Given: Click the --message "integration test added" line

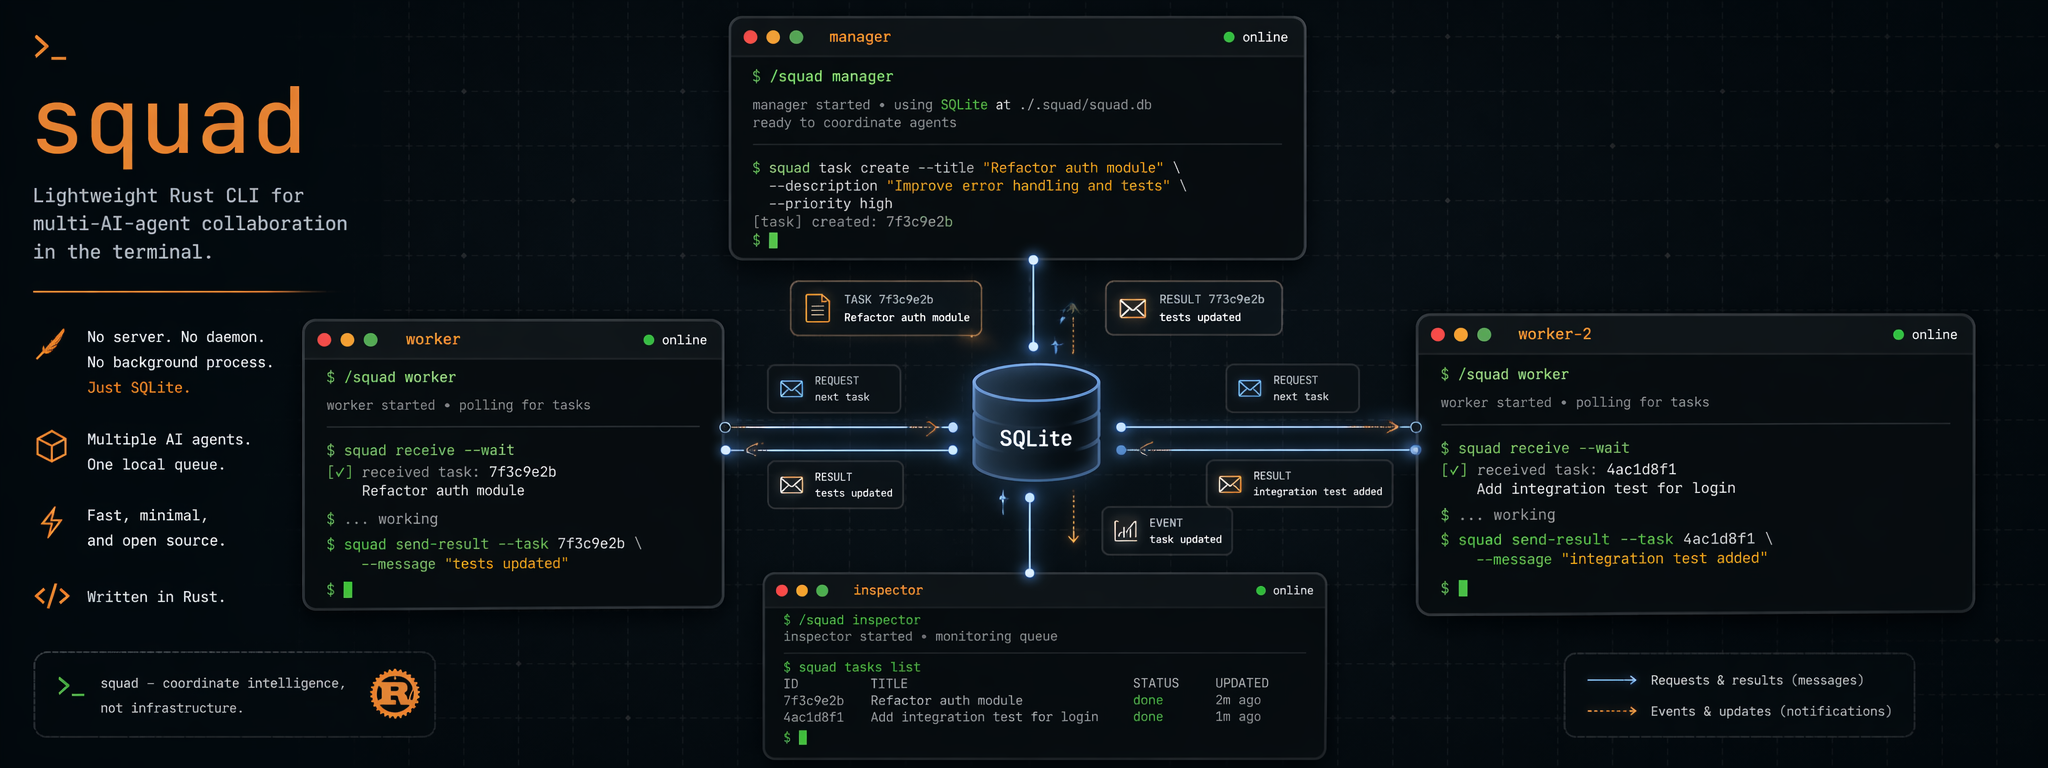Looking at the screenshot, I should point(1622,559).
